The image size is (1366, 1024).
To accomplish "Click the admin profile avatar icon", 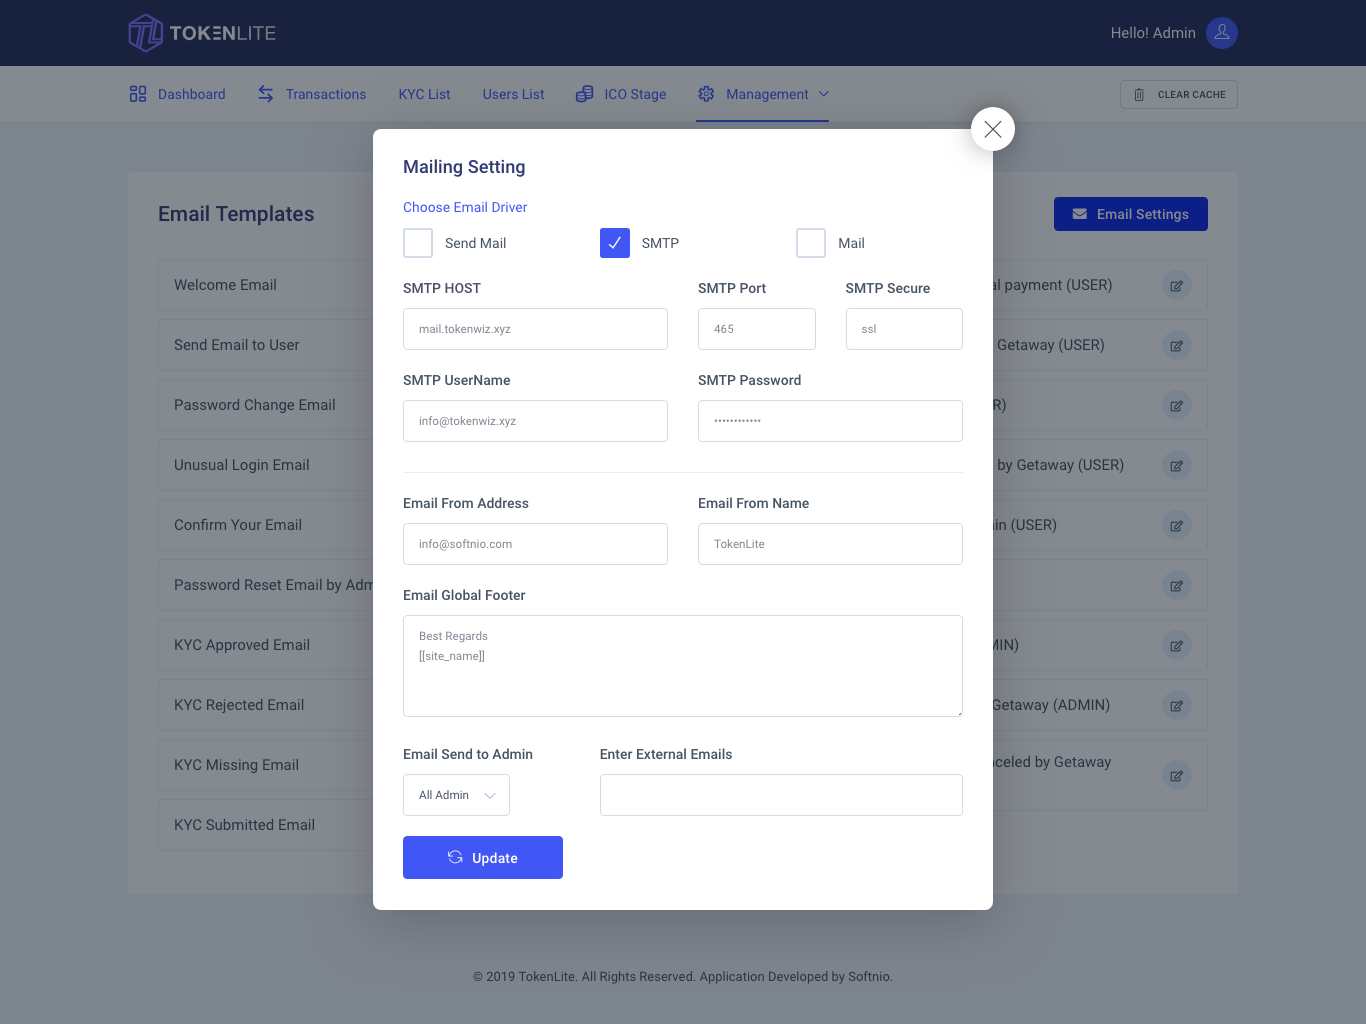I will click(1221, 32).
